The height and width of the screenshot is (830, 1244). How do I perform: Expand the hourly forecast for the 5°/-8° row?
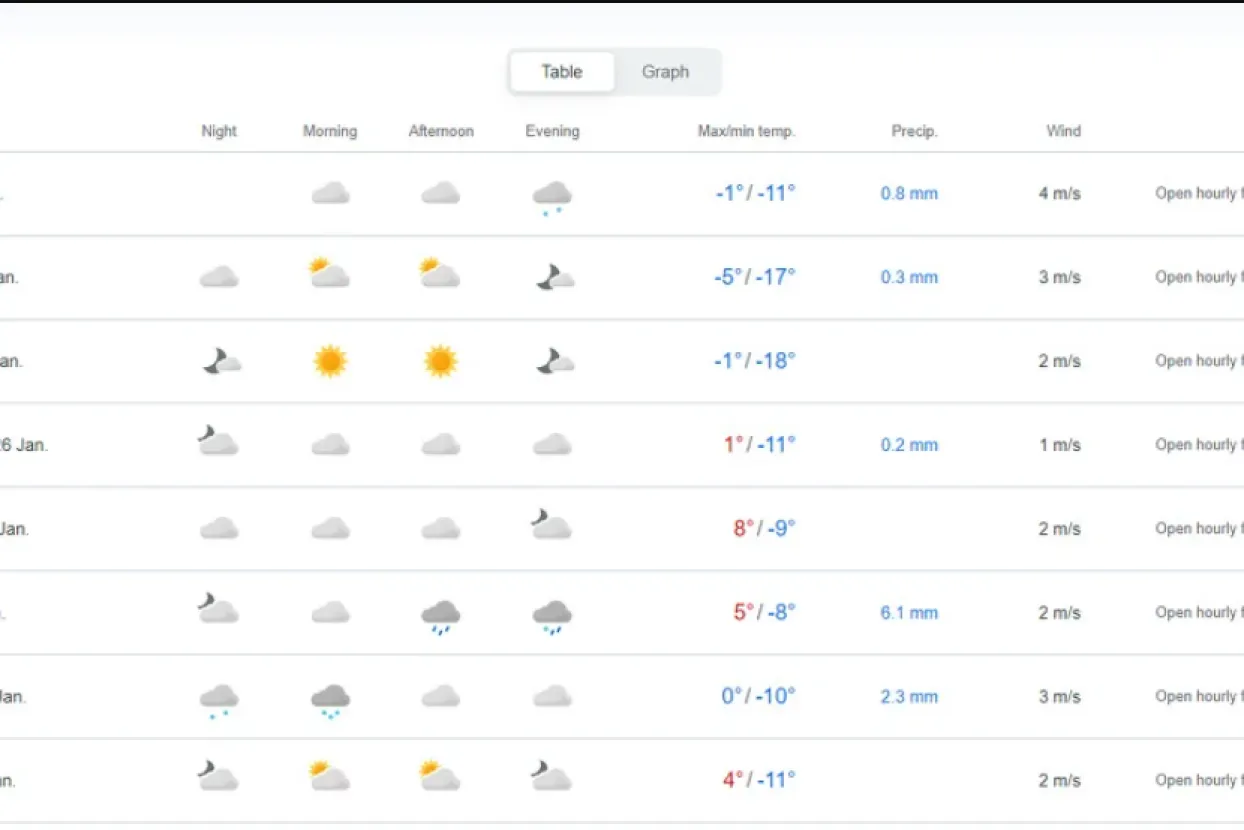(1198, 612)
